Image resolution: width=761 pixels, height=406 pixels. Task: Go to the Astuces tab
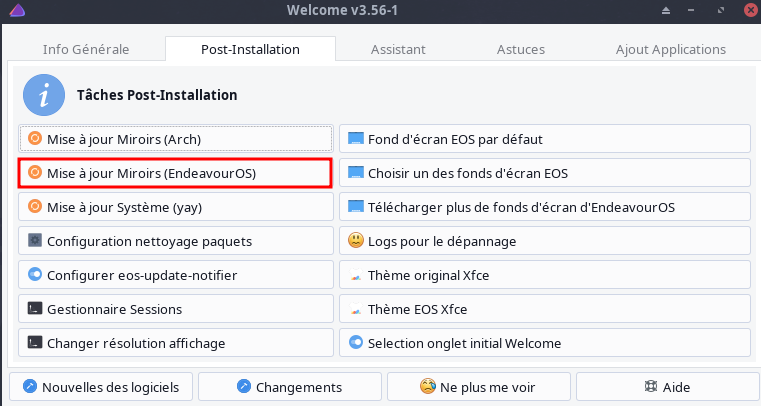coord(520,49)
